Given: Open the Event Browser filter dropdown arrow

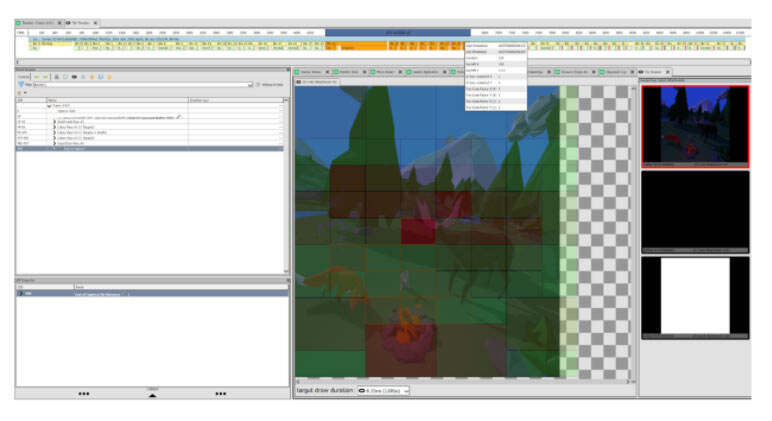Looking at the screenshot, I should pos(249,85).
